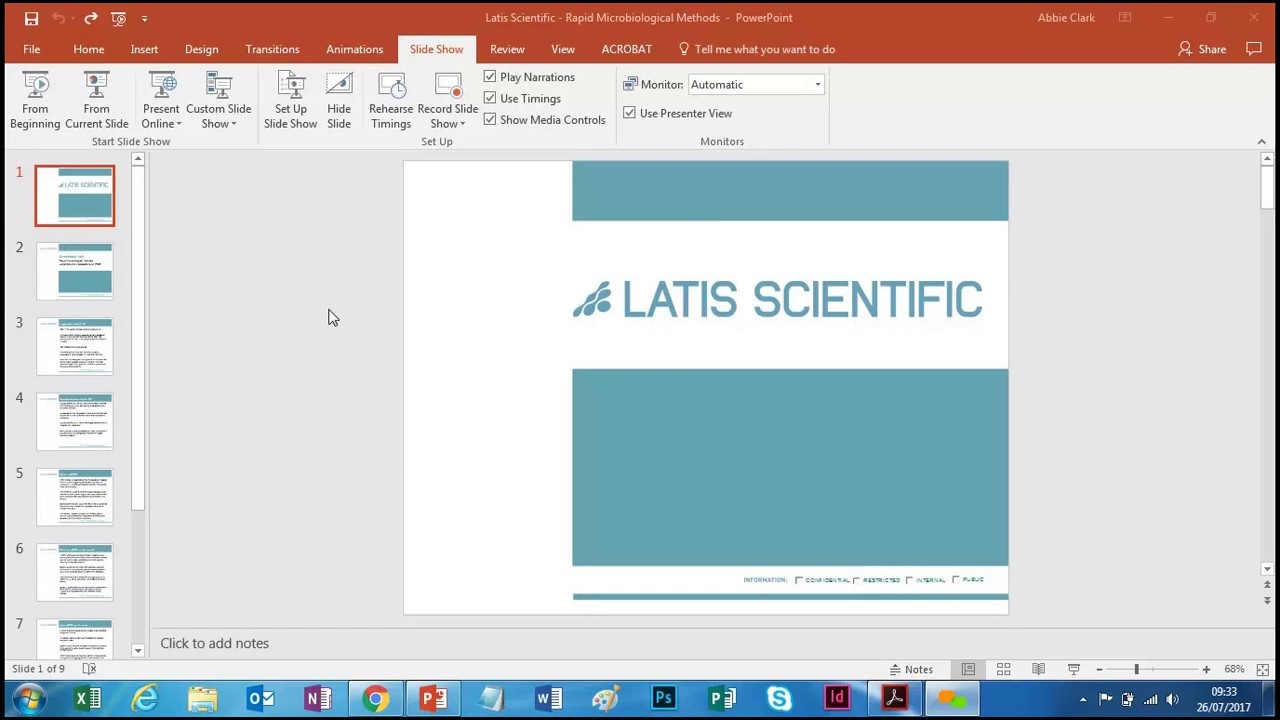Toggle the Notes button in status bar

click(x=911, y=669)
